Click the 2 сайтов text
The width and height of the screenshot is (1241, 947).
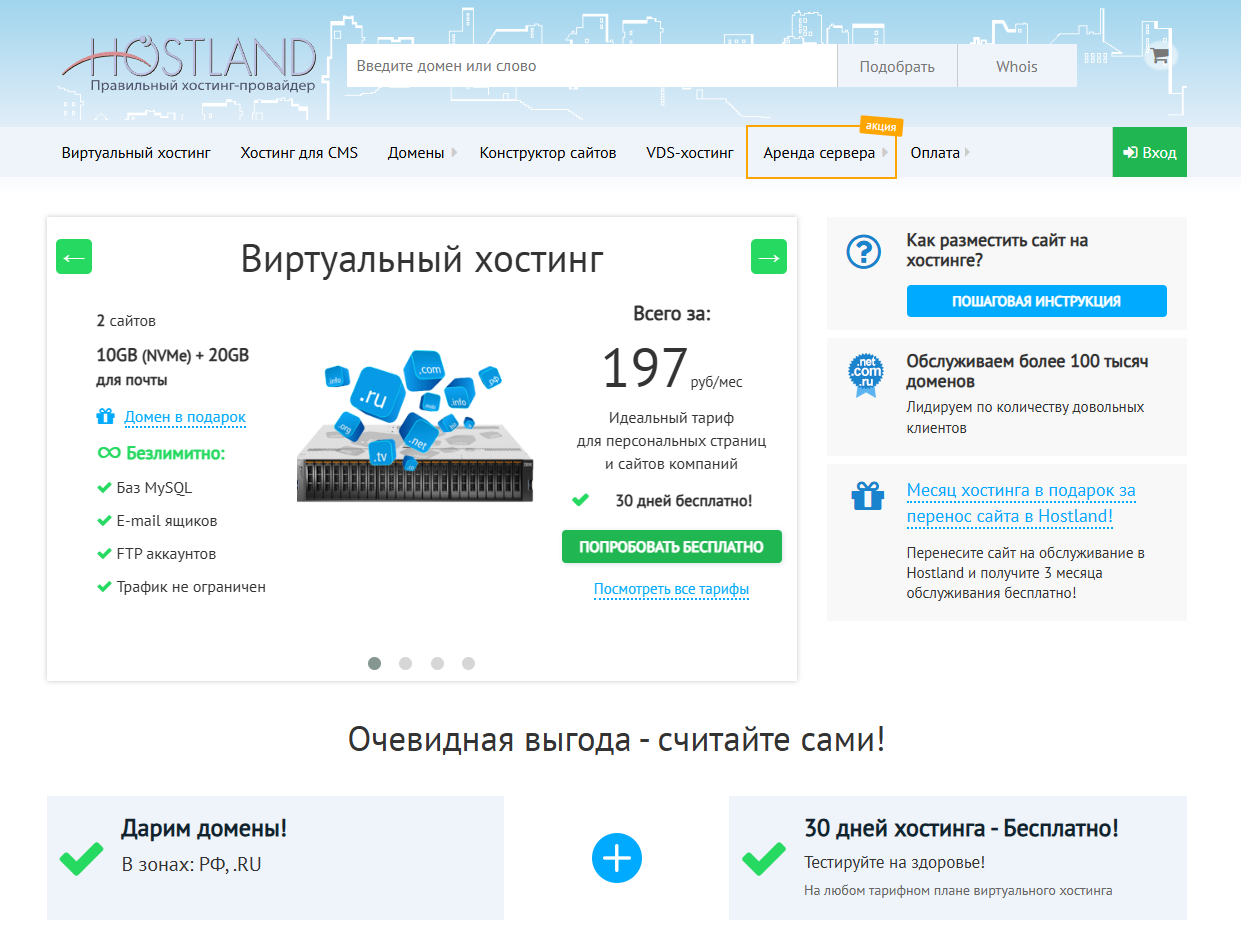click(x=126, y=321)
